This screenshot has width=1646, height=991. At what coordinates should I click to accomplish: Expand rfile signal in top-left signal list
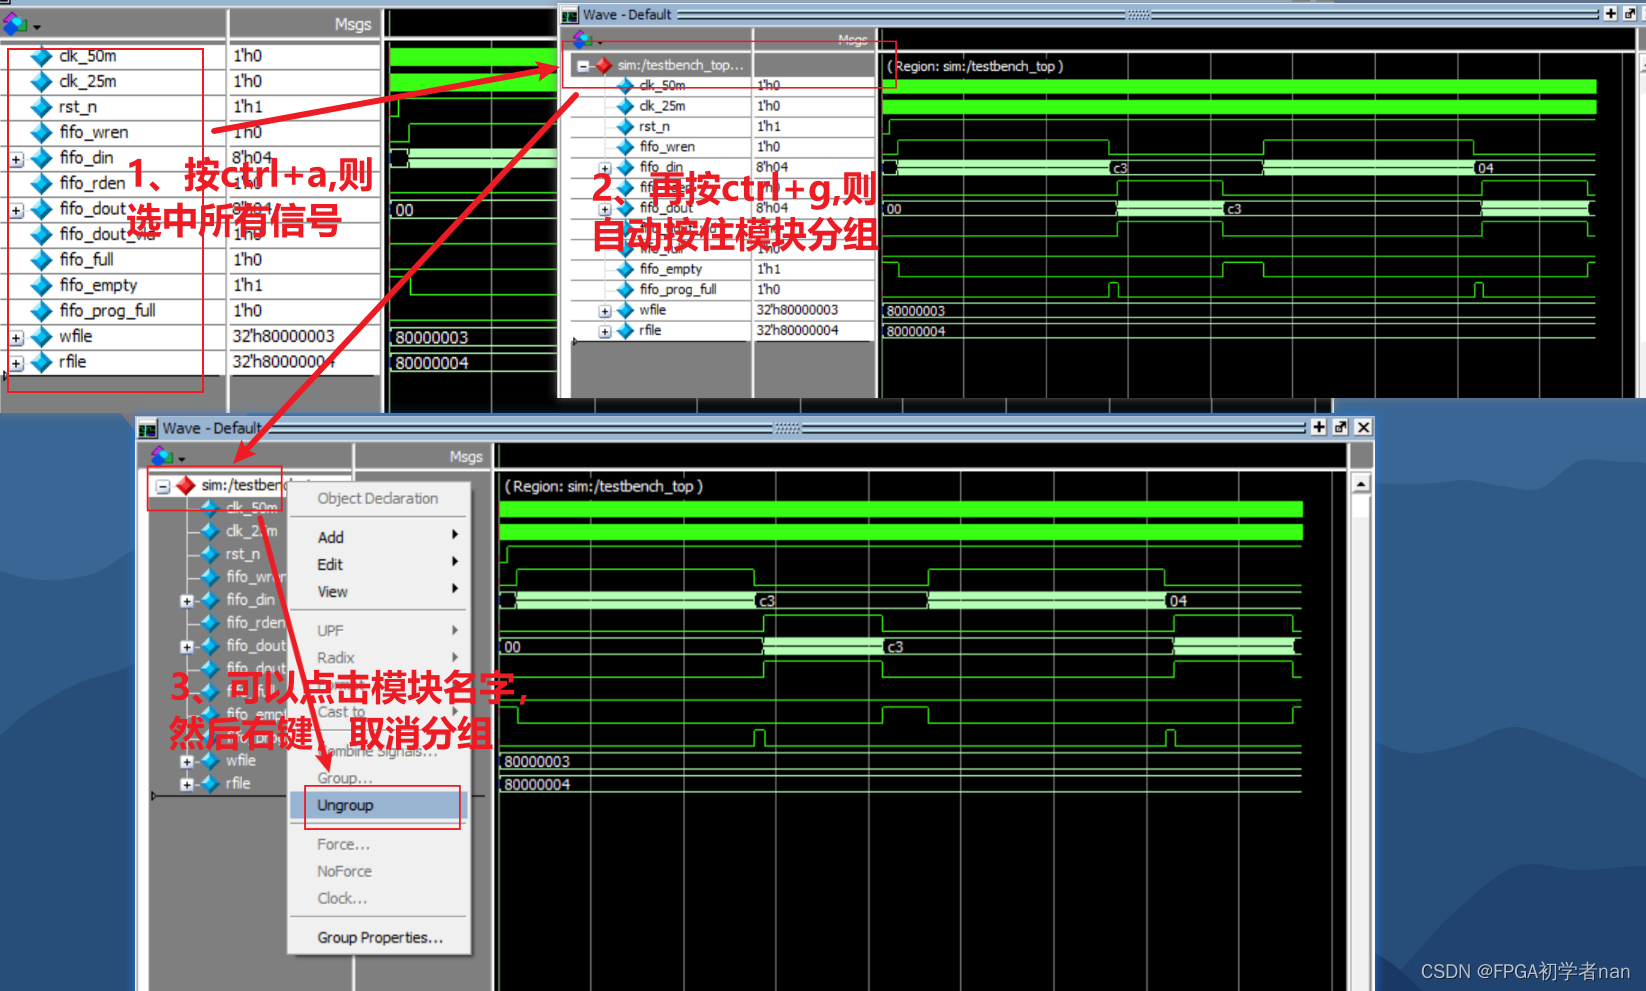pos(16,363)
